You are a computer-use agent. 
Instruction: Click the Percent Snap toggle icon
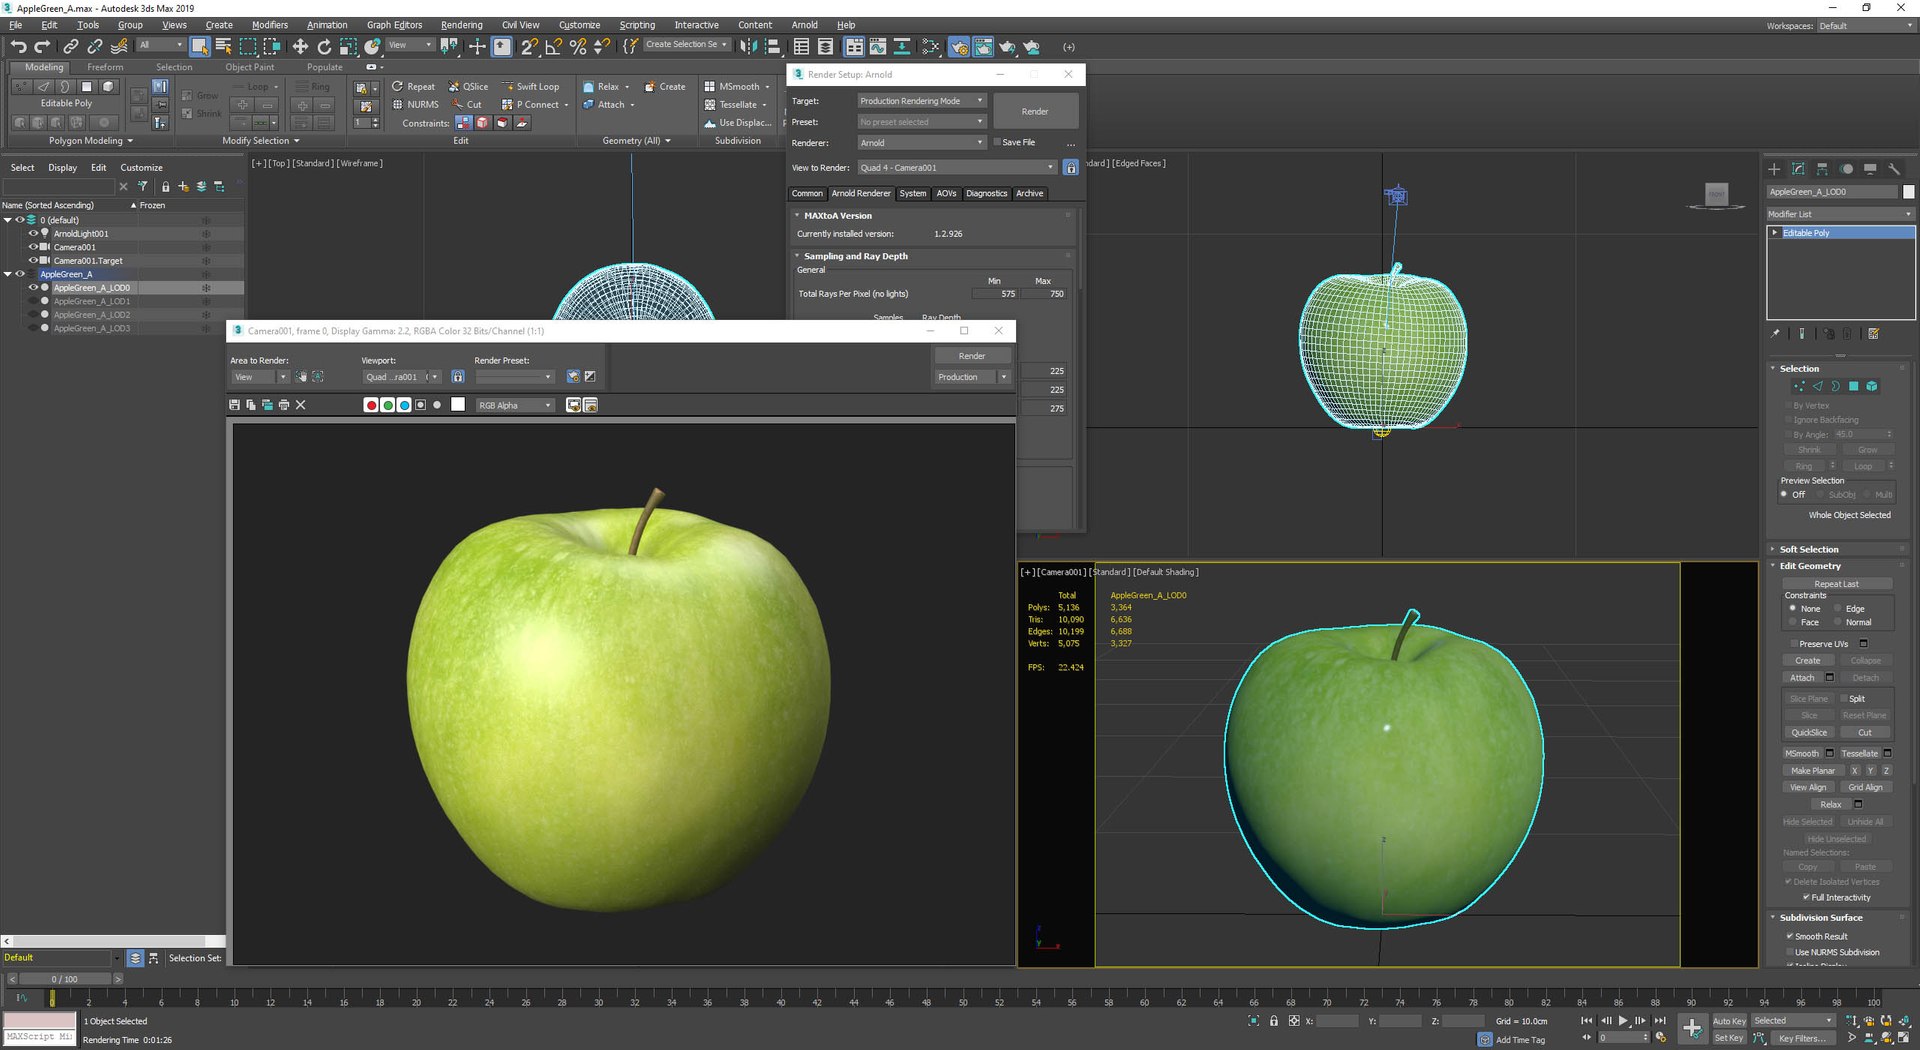pos(577,46)
